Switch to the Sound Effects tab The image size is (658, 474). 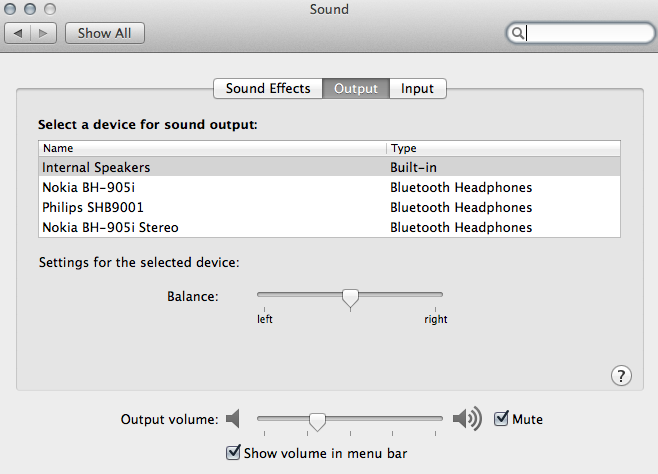tap(268, 89)
